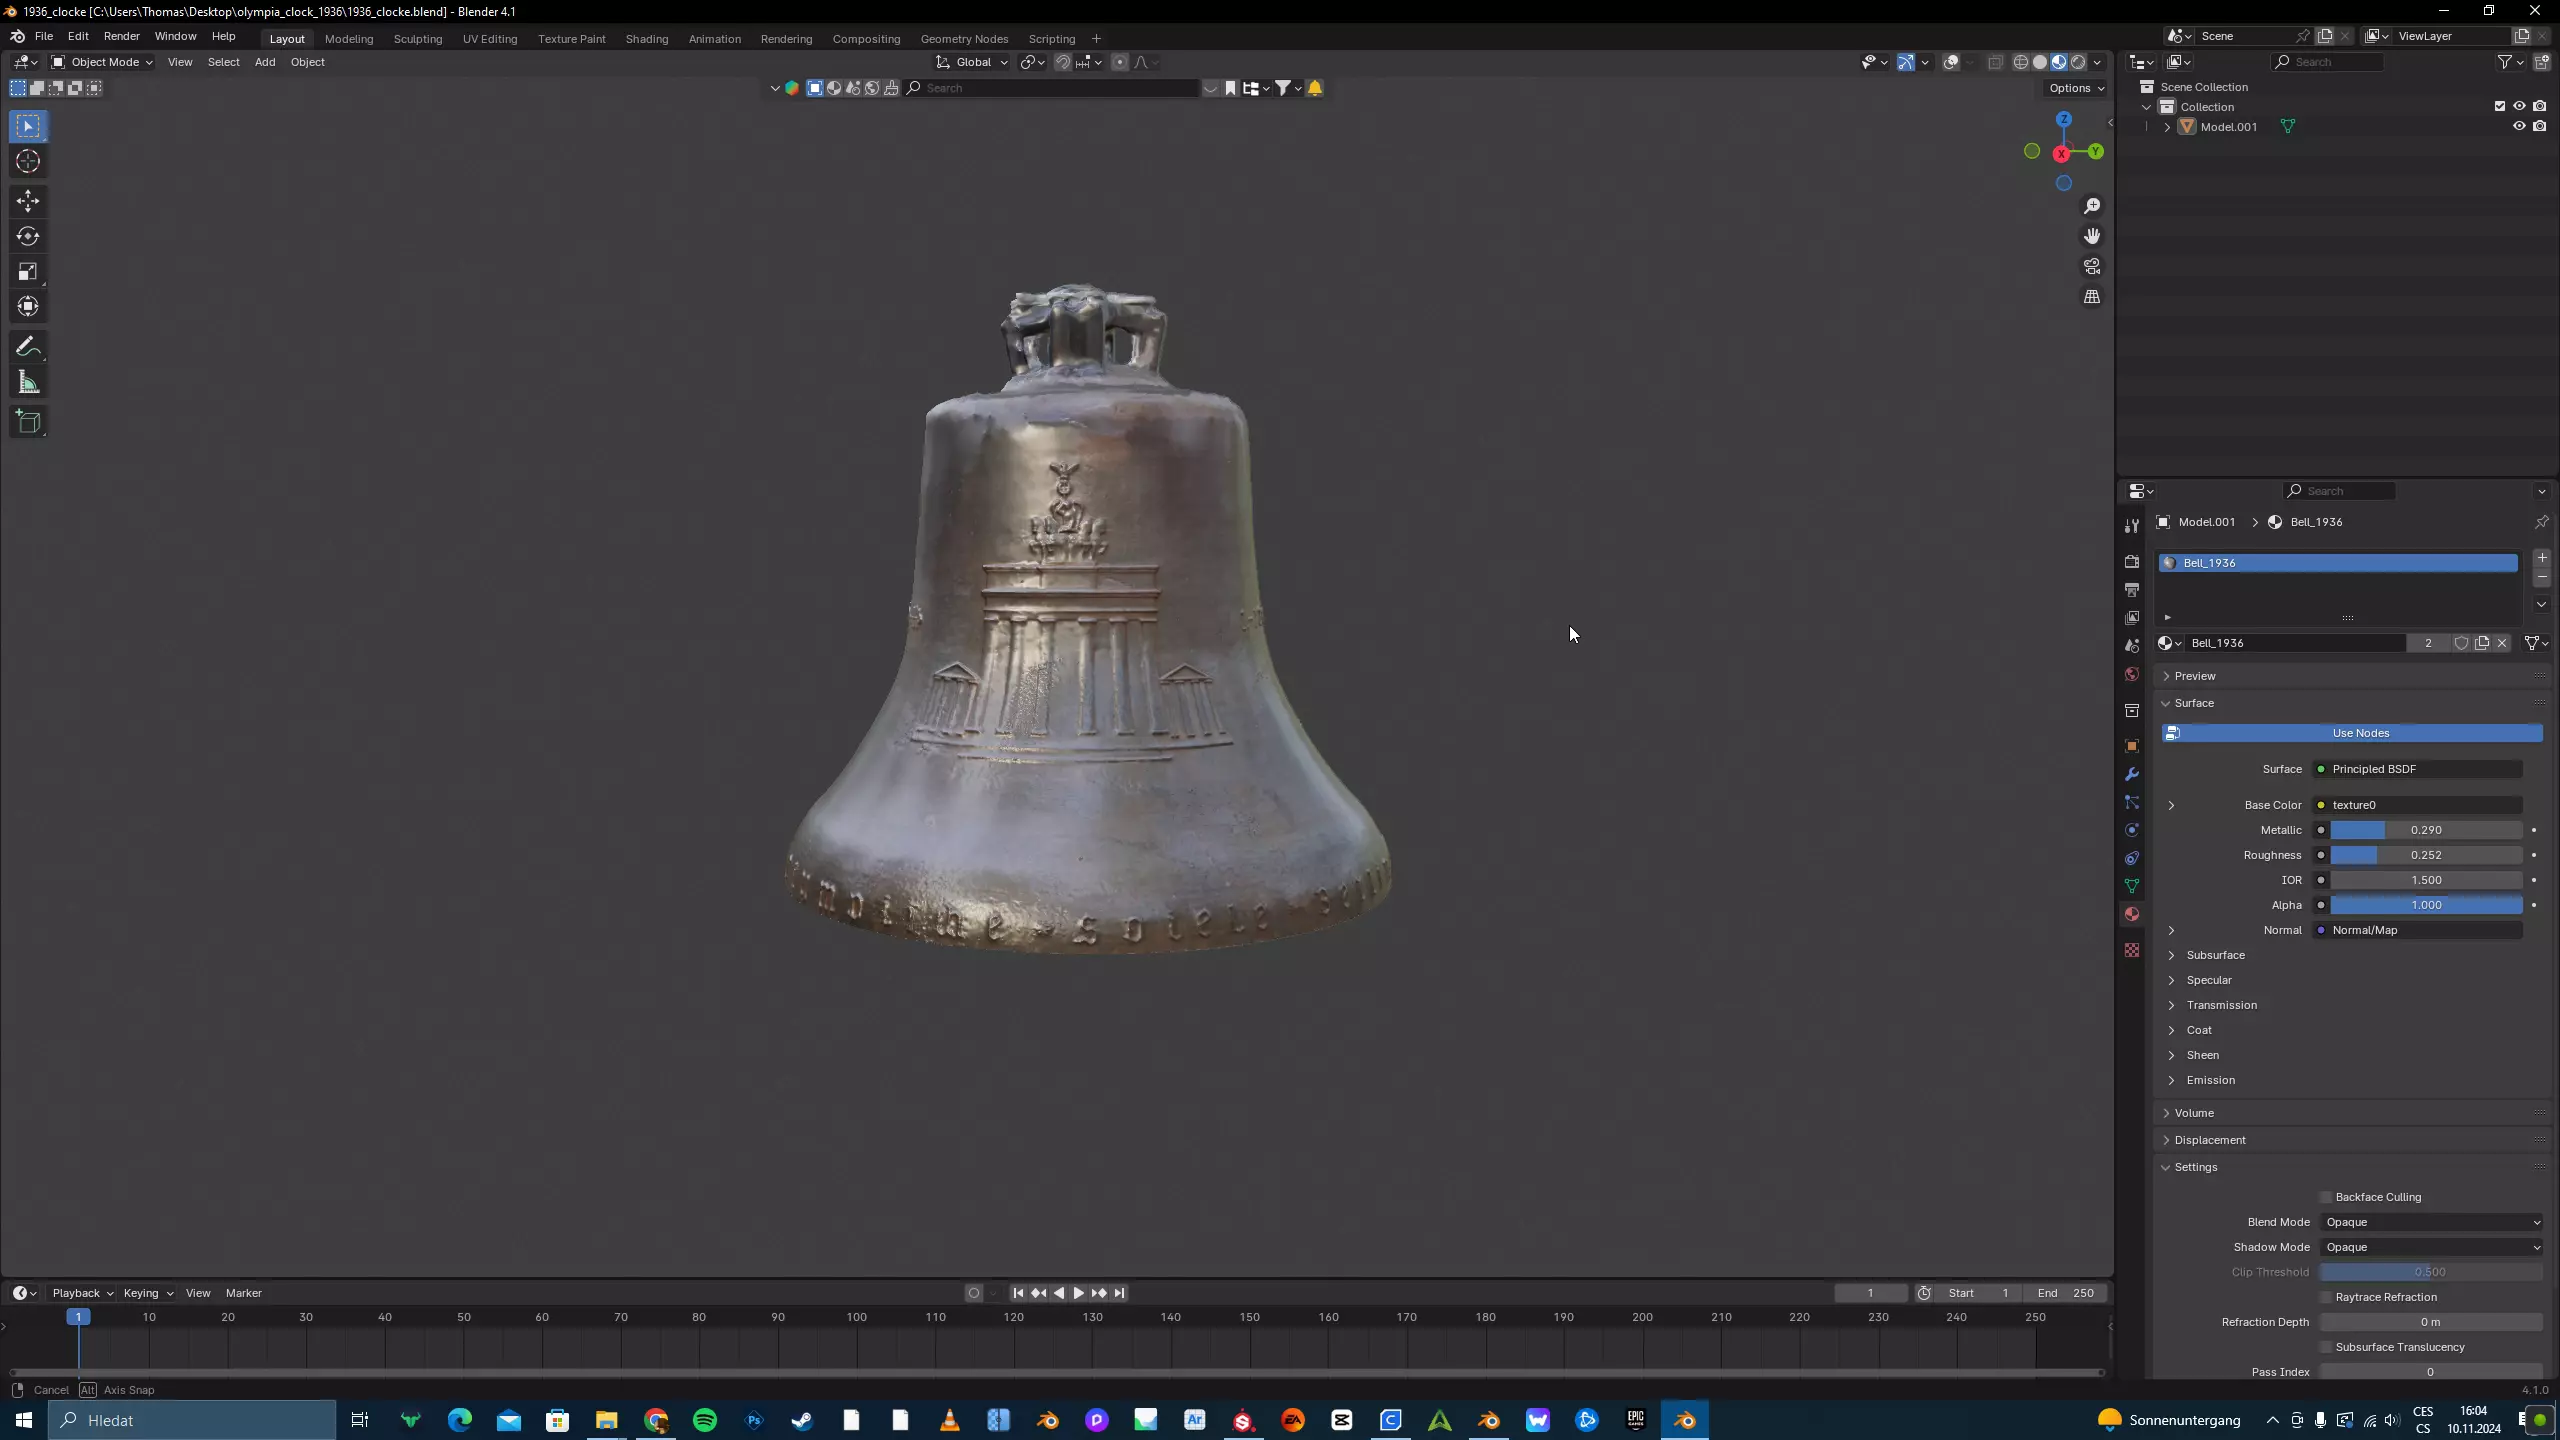Click the Add Cube tool

point(27,422)
